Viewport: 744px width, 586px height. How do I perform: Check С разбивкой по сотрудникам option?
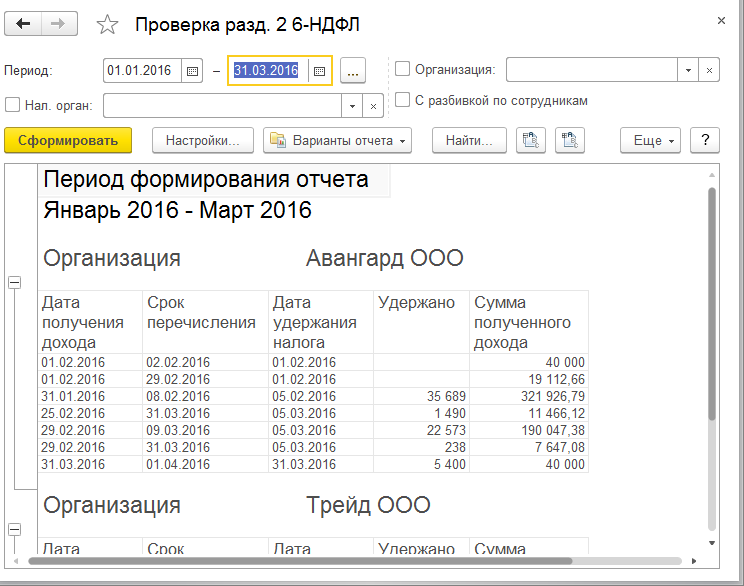pyautogui.click(x=403, y=100)
